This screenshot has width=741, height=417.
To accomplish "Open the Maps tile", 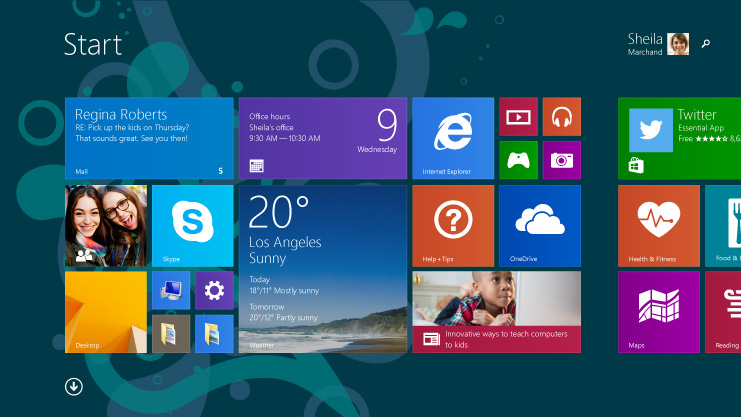I will pyautogui.click(x=658, y=312).
